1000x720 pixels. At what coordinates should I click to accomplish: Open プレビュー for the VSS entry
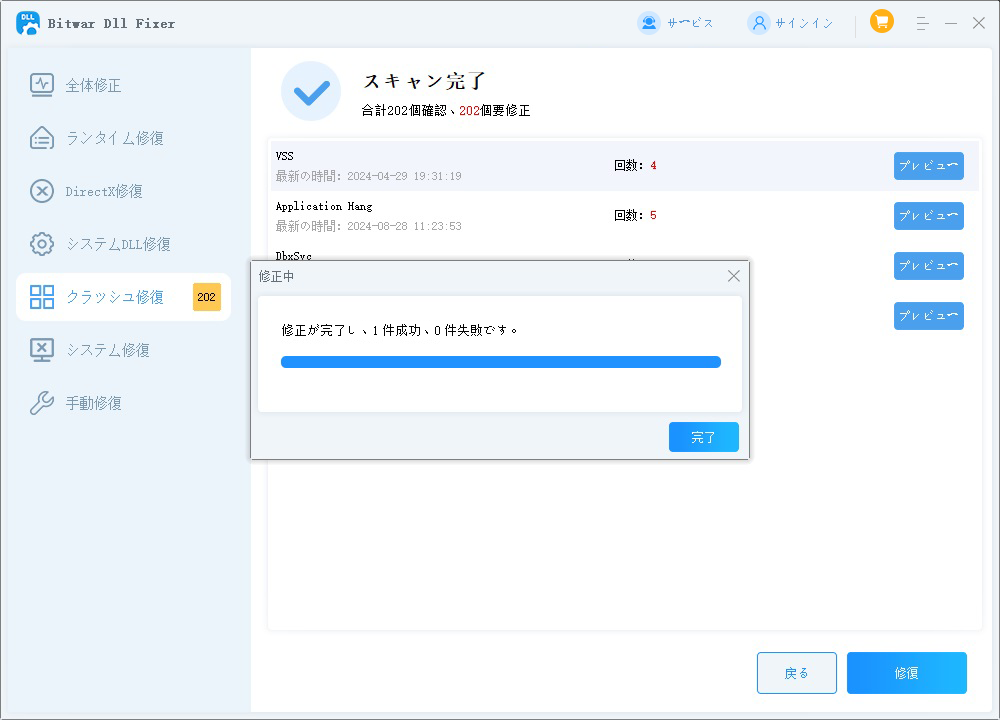click(928, 165)
